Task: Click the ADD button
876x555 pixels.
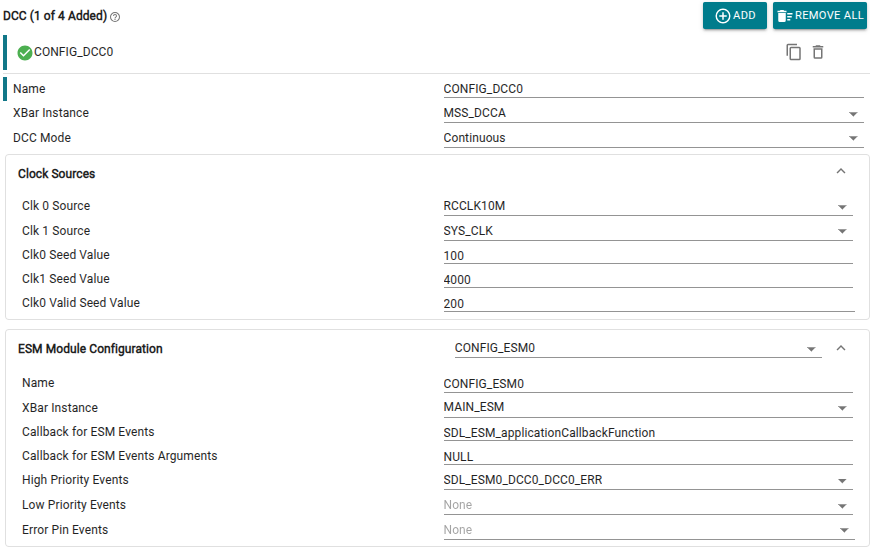Action: [x=734, y=16]
